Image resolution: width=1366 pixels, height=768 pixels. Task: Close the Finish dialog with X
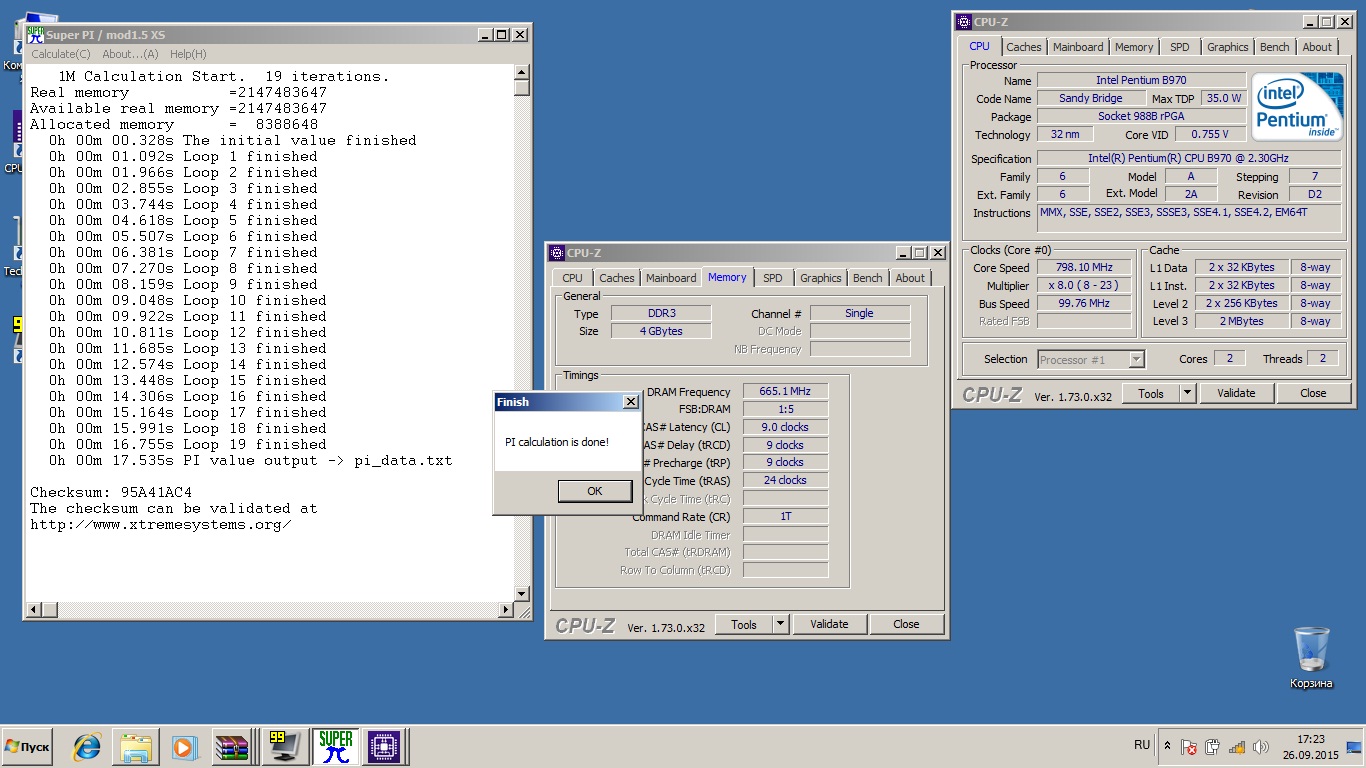click(x=630, y=402)
